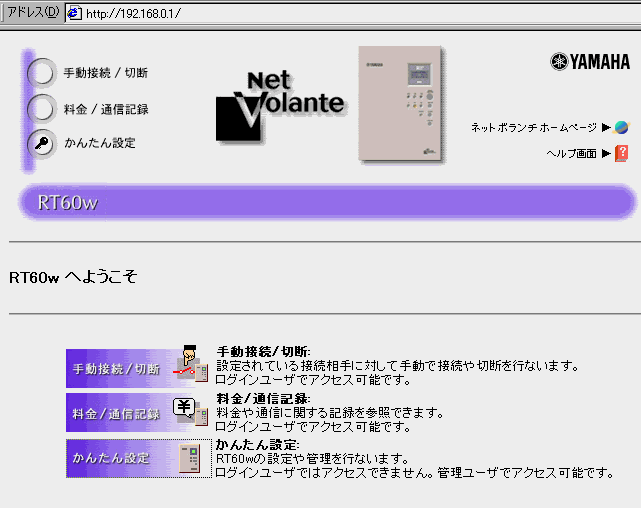Click the text 料金や通信に関する記録を参照できます。

tap(330, 413)
